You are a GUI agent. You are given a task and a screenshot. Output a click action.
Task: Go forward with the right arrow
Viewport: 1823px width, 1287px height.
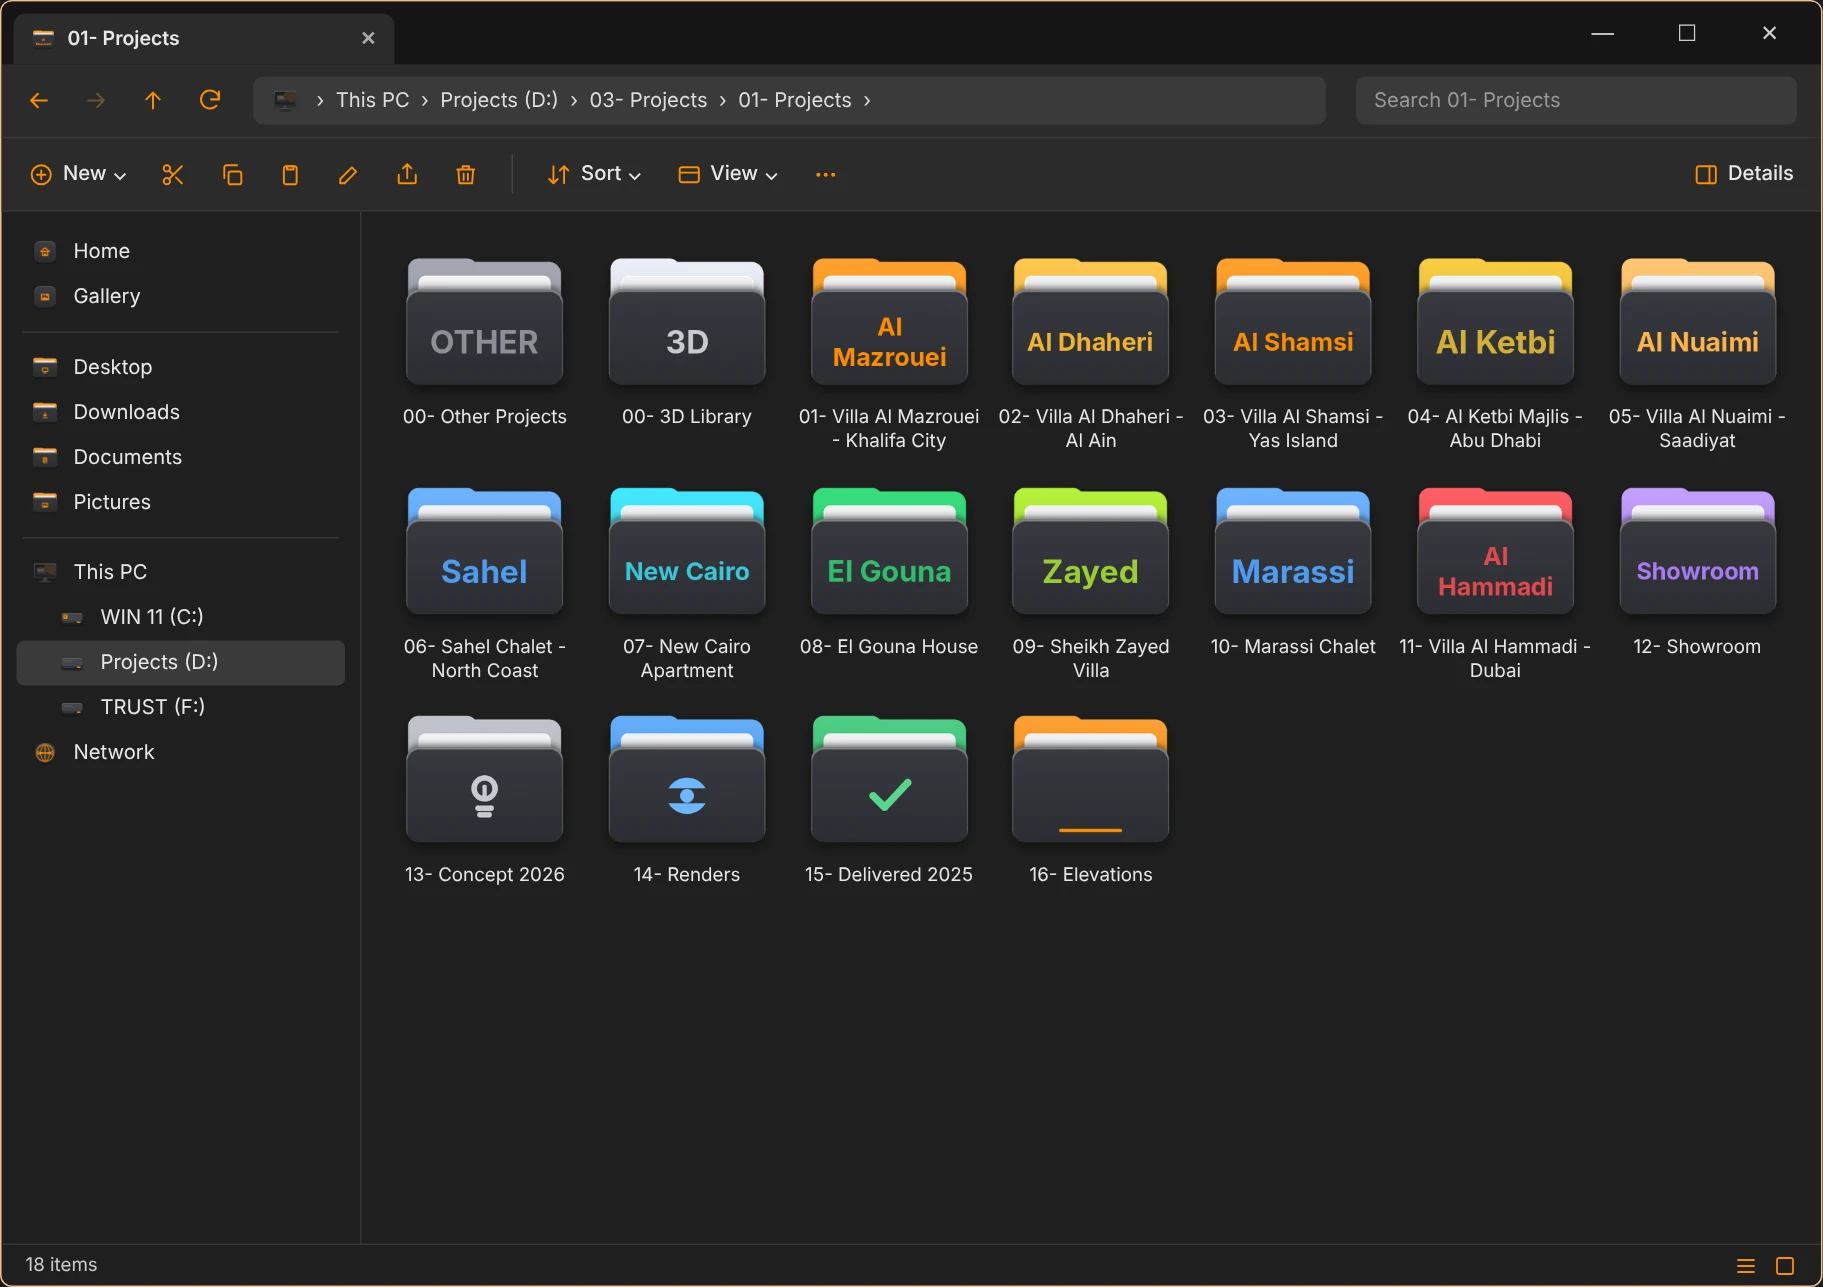pos(96,100)
